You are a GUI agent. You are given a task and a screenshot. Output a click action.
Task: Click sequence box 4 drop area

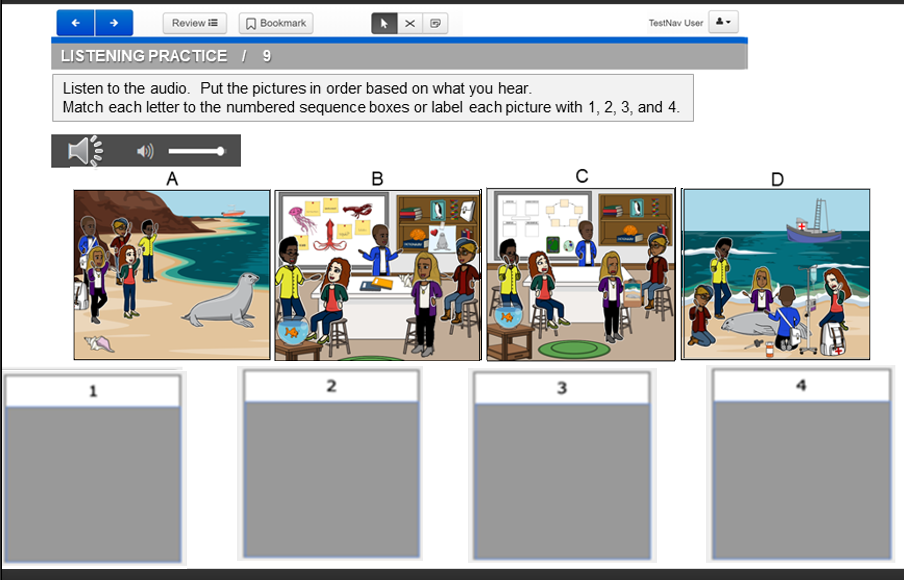800,480
